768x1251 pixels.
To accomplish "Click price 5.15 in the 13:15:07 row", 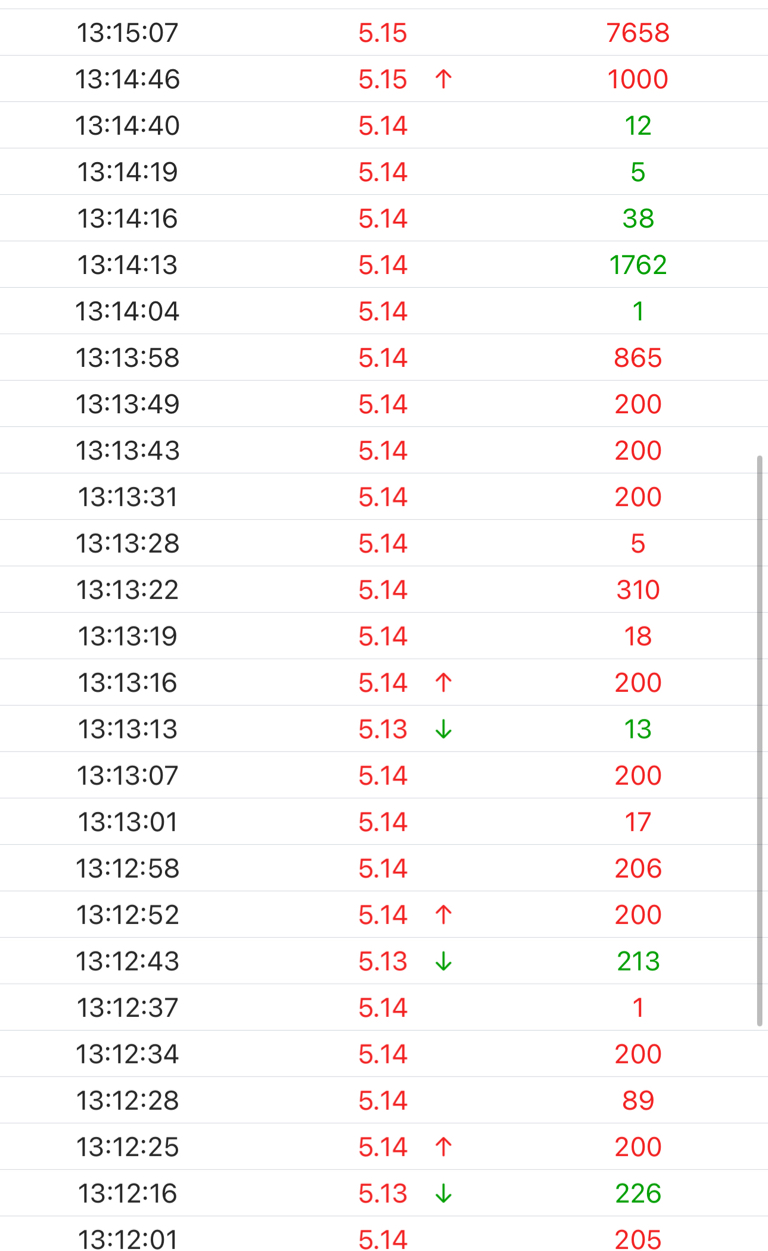I will (x=383, y=33).
